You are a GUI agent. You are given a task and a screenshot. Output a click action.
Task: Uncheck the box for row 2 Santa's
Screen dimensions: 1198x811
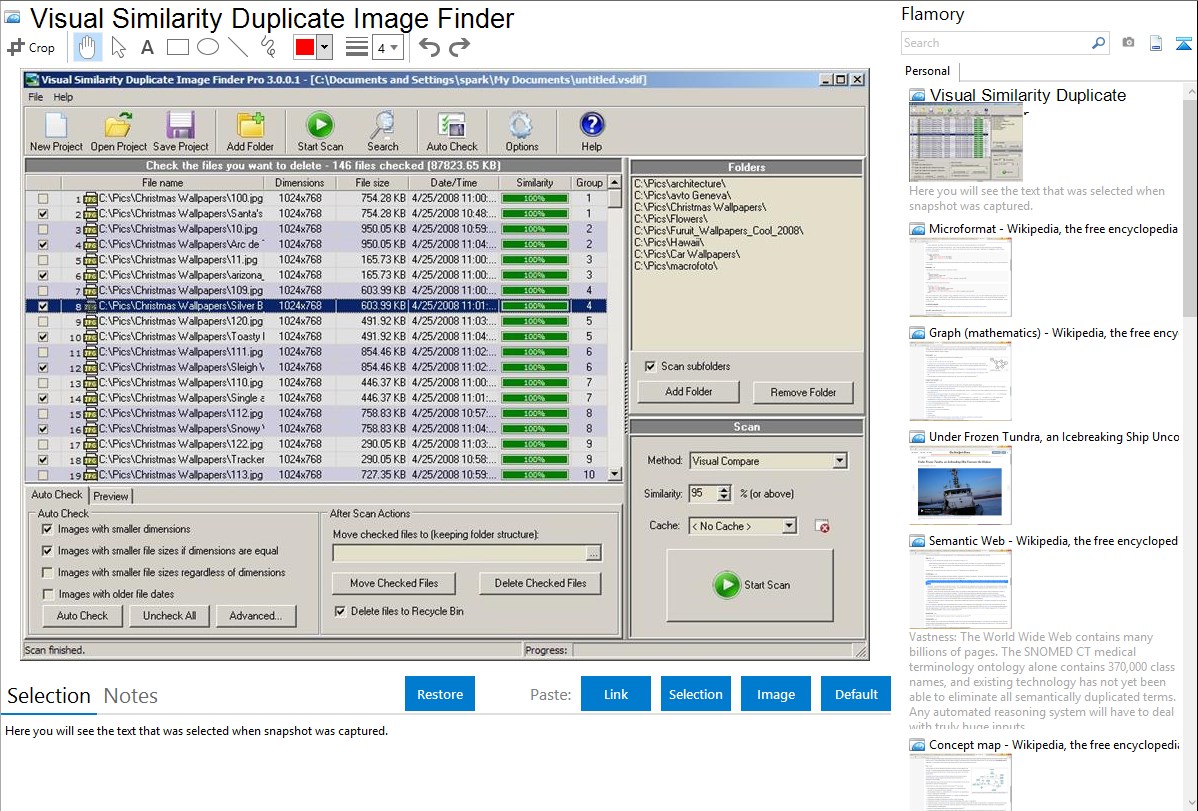43,213
